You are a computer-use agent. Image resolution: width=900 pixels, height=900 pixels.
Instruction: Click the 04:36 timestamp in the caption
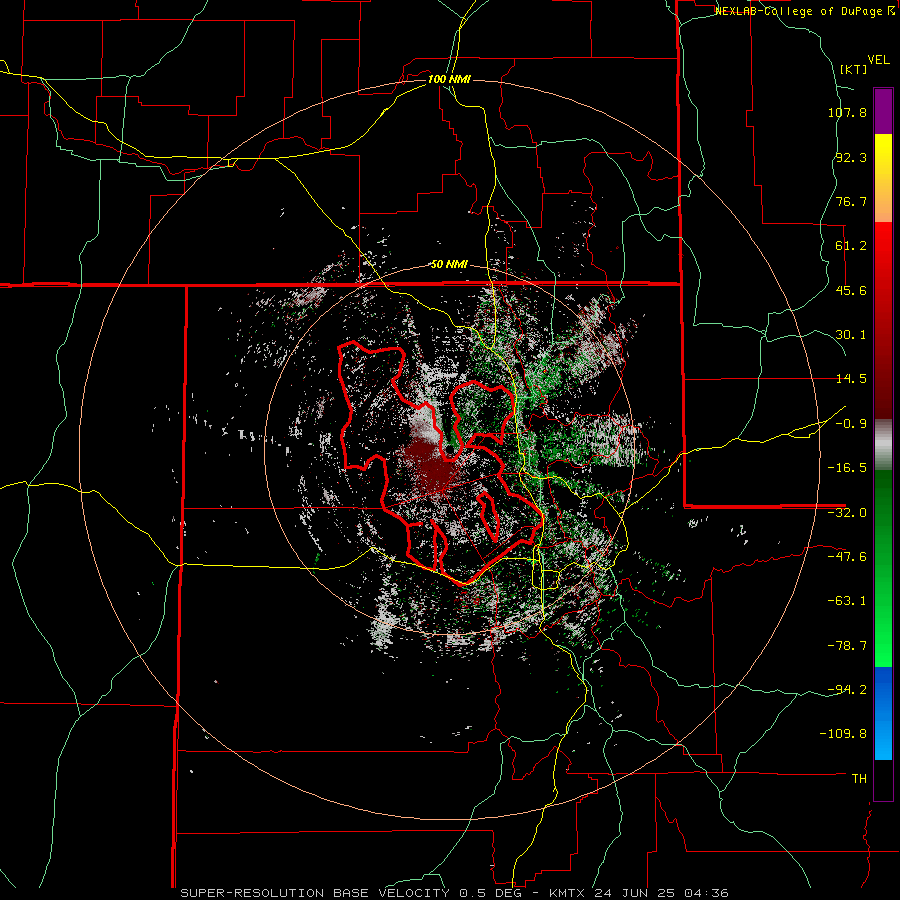coord(709,893)
